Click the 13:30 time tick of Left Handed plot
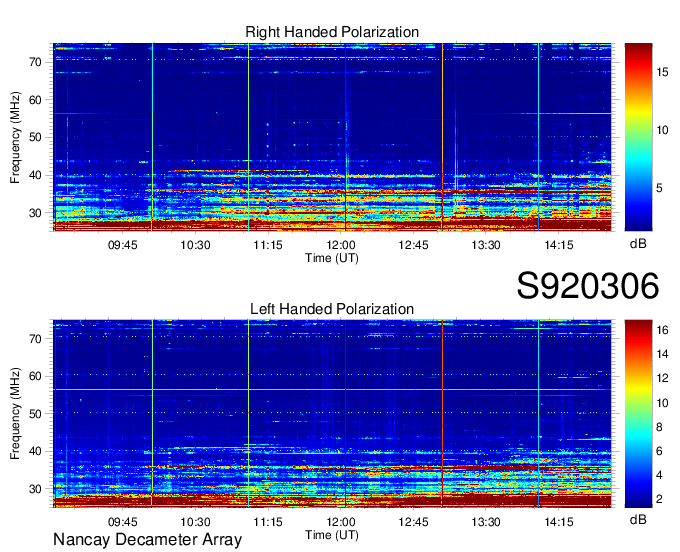 point(486,522)
